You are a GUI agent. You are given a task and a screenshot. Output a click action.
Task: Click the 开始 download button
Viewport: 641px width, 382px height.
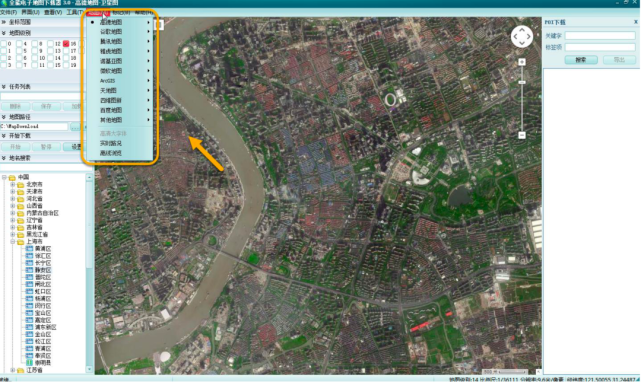pyautogui.click(x=15, y=147)
